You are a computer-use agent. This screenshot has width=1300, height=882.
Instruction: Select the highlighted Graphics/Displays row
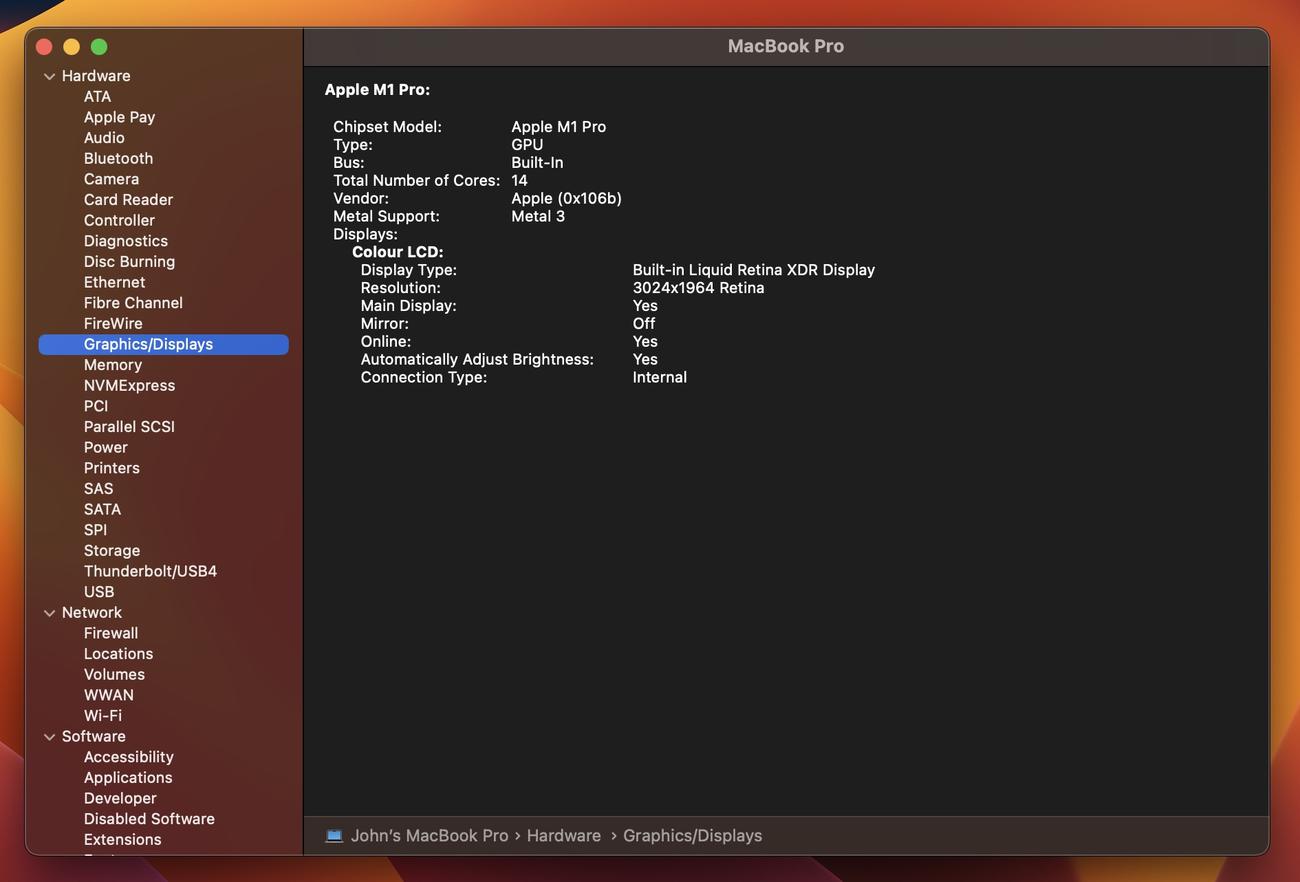point(164,344)
